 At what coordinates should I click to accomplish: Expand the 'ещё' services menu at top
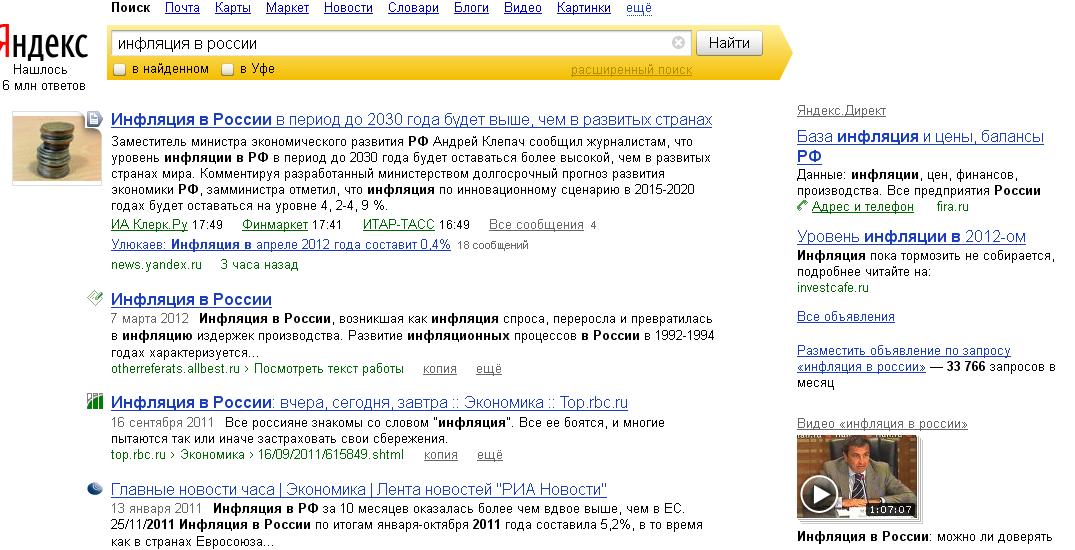pyautogui.click(x=639, y=8)
